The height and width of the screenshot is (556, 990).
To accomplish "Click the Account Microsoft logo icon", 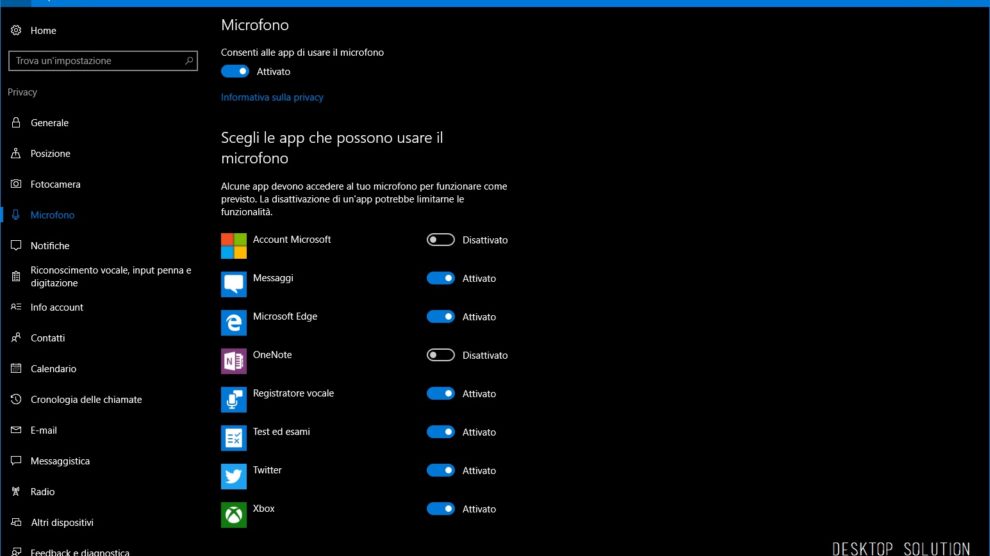I will tap(234, 246).
